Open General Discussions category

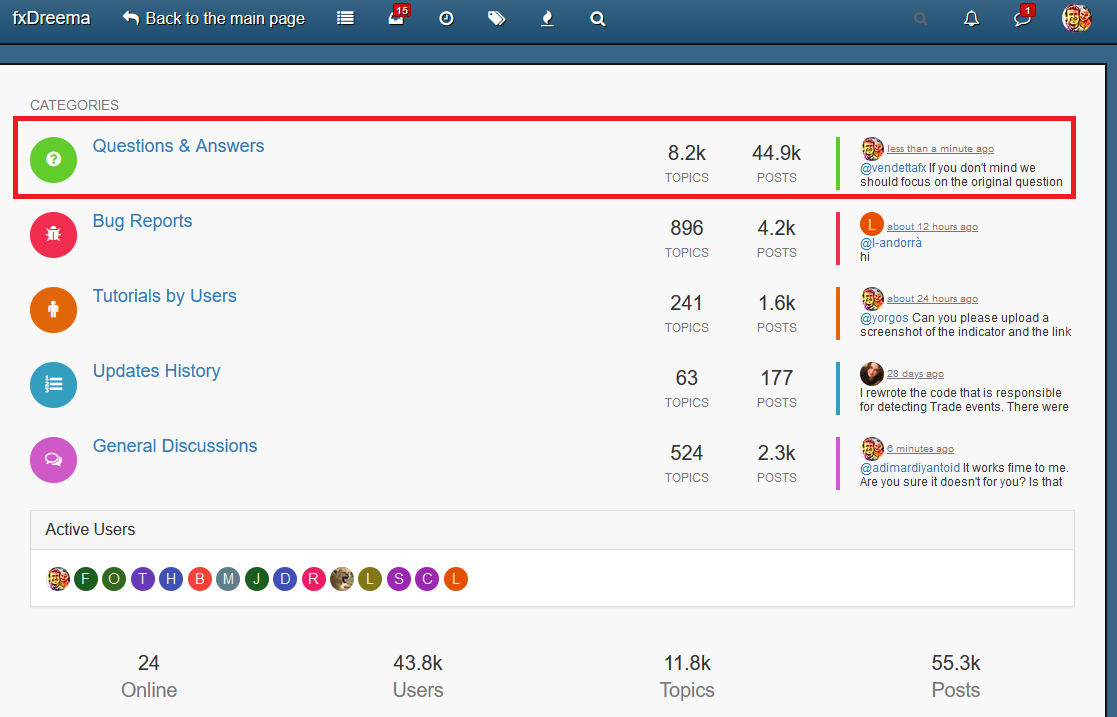175,446
